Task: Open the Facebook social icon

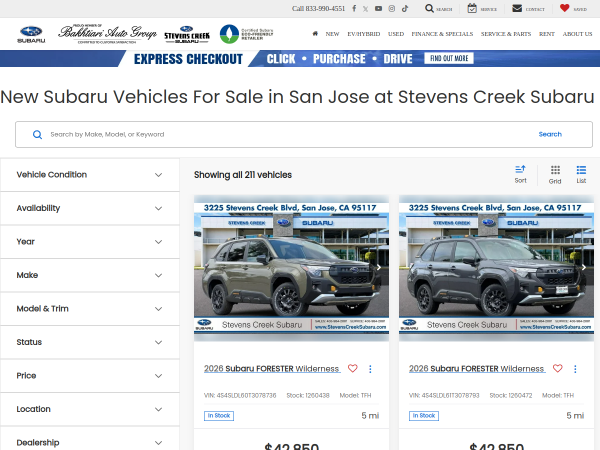Action: click(x=354, y=8)
